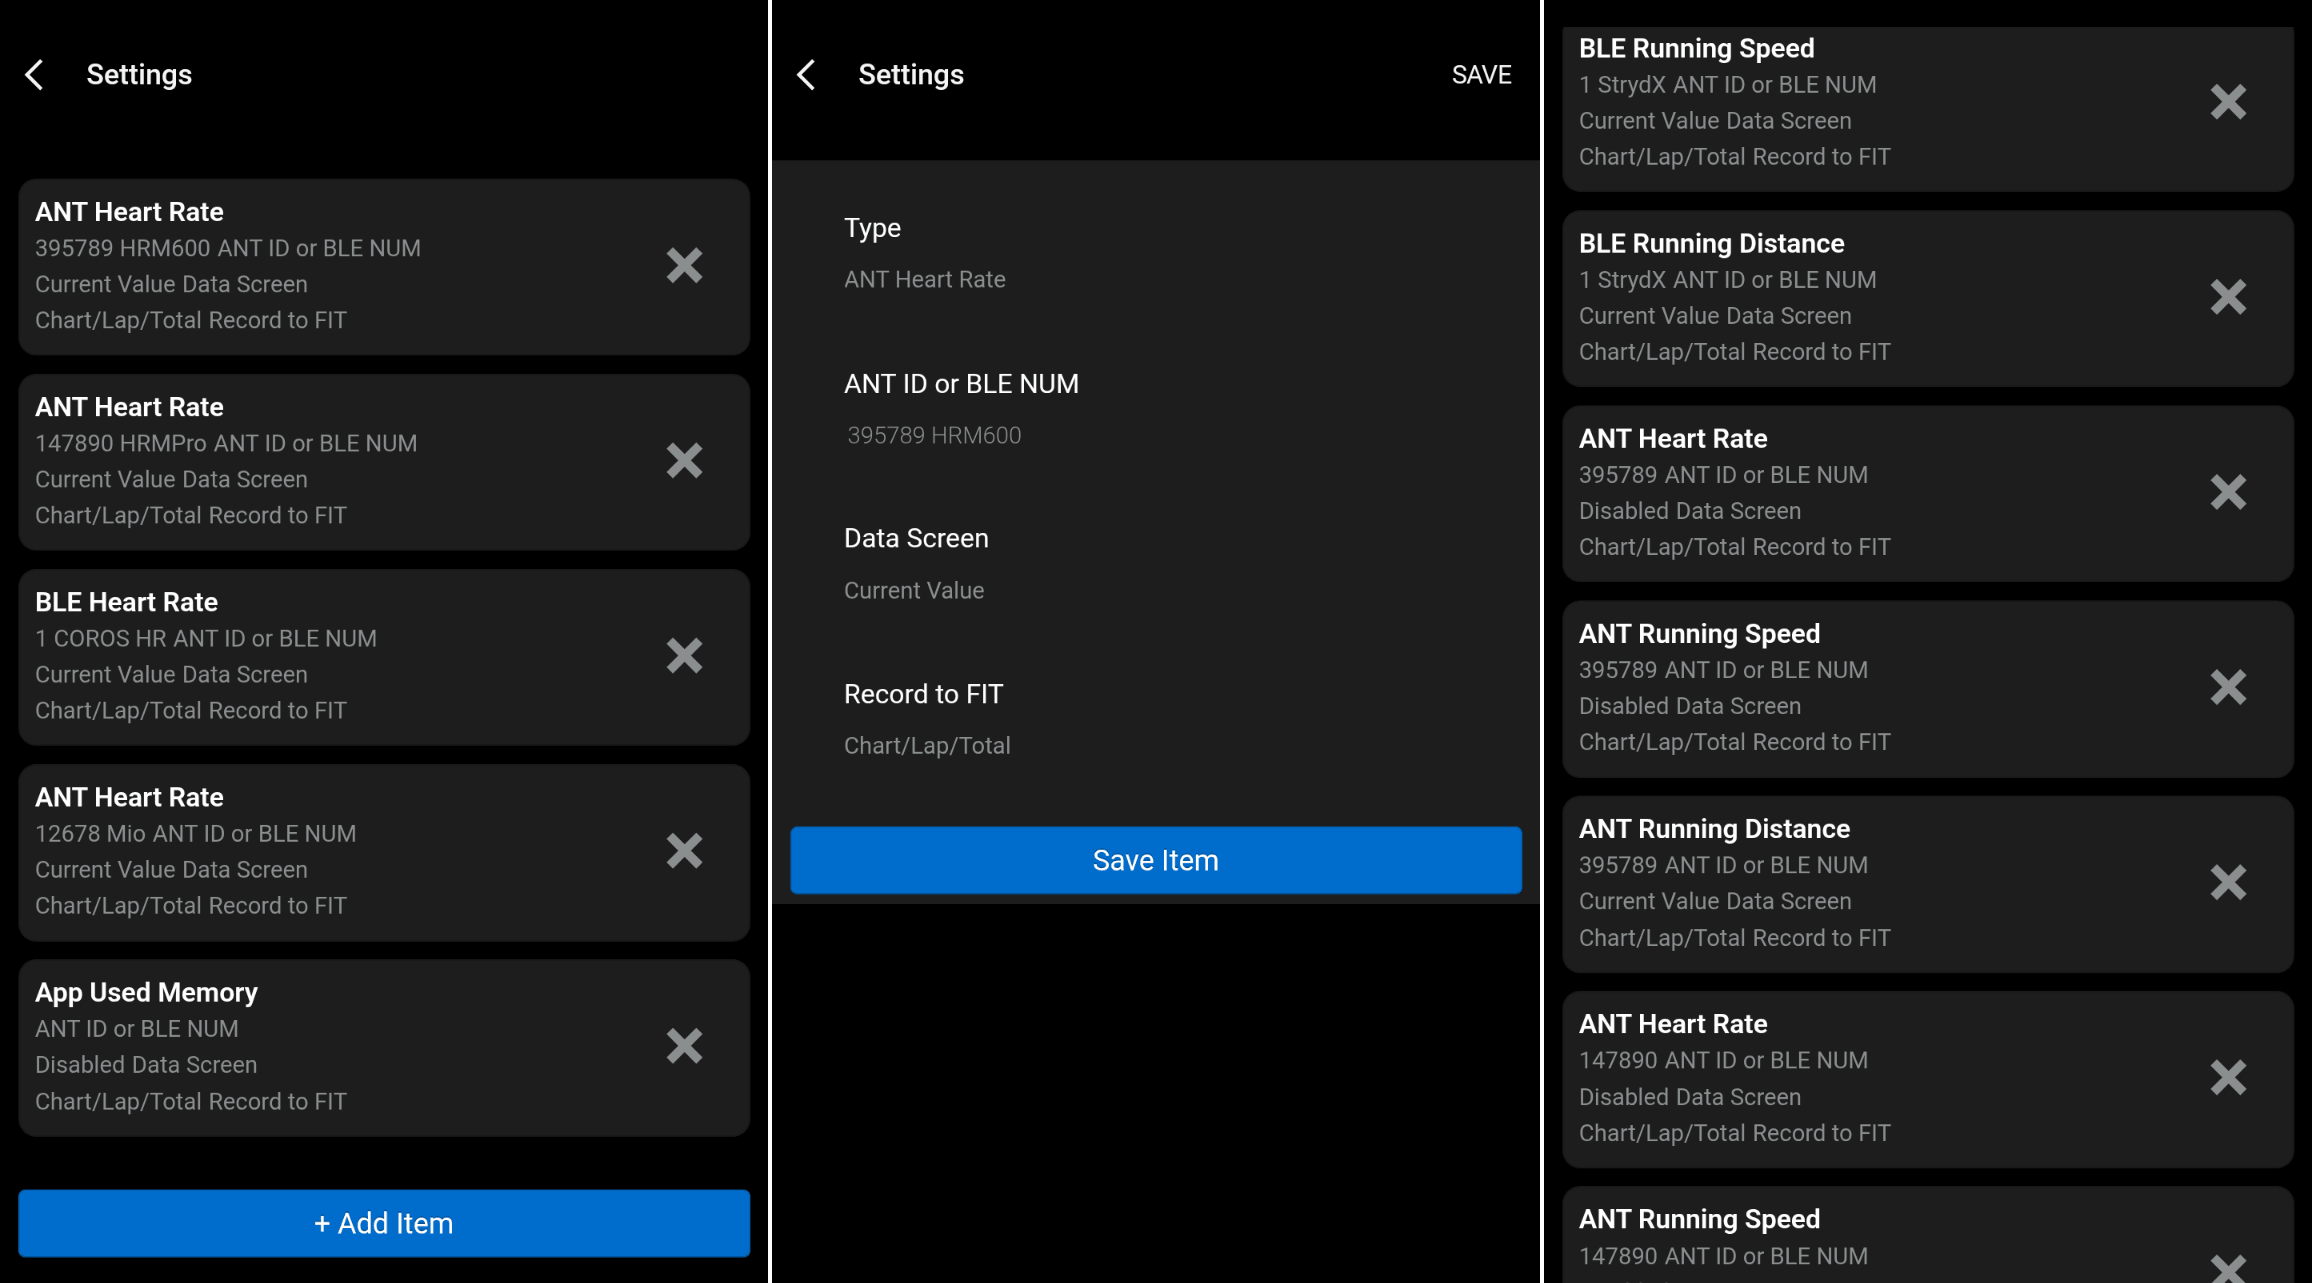The width and height of the screenshot is (2312, 1283).
Task: Remove the ANT Running Speed 147890 item
Action: click(2229, 1268)
